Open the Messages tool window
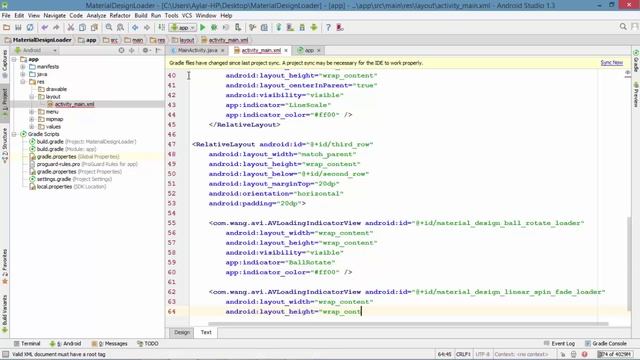Image resolution: width=640 pixels, height=360 pixels. pyautogui.click(x=109, y=344)
